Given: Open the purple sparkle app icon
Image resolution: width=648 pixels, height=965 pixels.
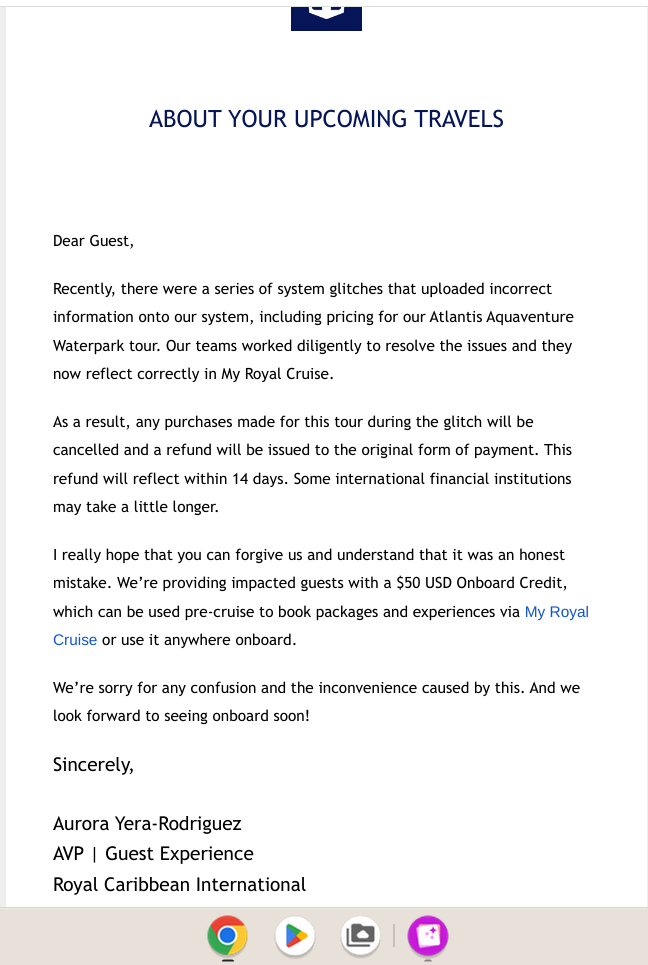Looking at the screenshot, I should pos(428,935).
